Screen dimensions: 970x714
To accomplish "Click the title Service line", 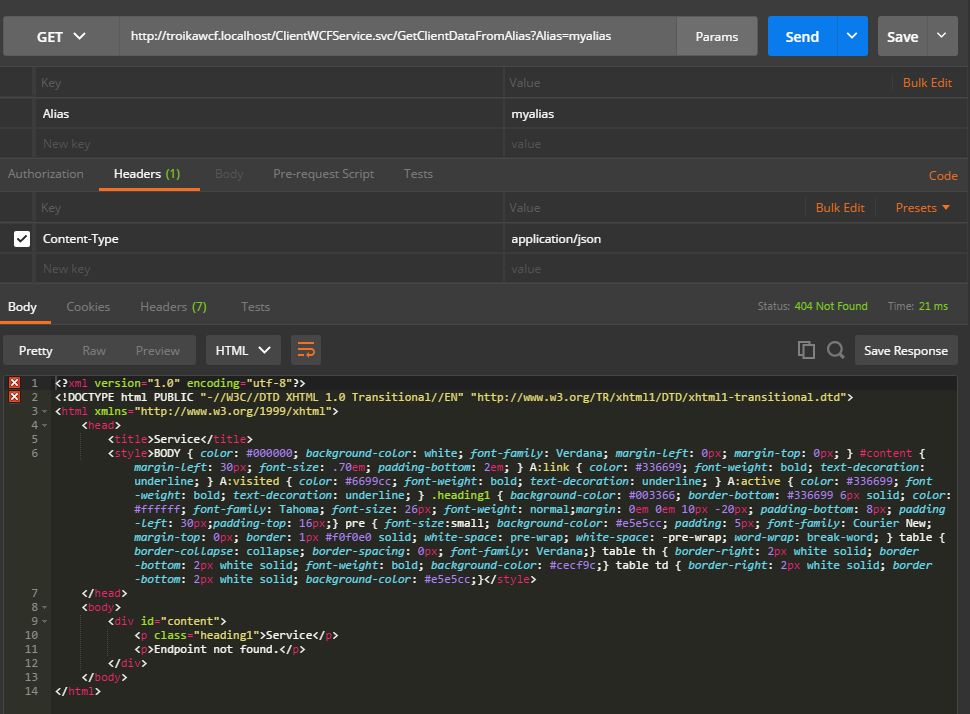I will coord(180,439).
